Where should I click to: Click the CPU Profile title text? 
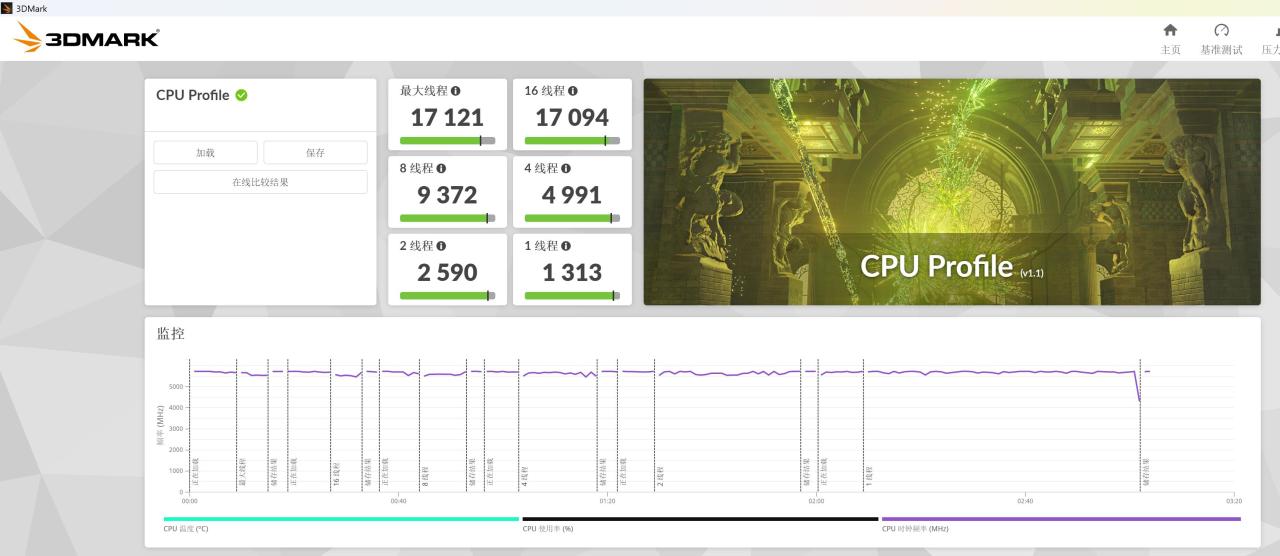click(193, 95)
